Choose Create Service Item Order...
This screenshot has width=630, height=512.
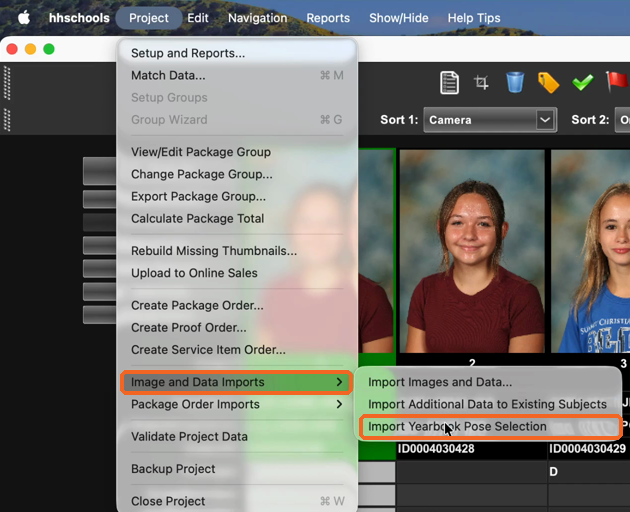[x=237, y=350]
